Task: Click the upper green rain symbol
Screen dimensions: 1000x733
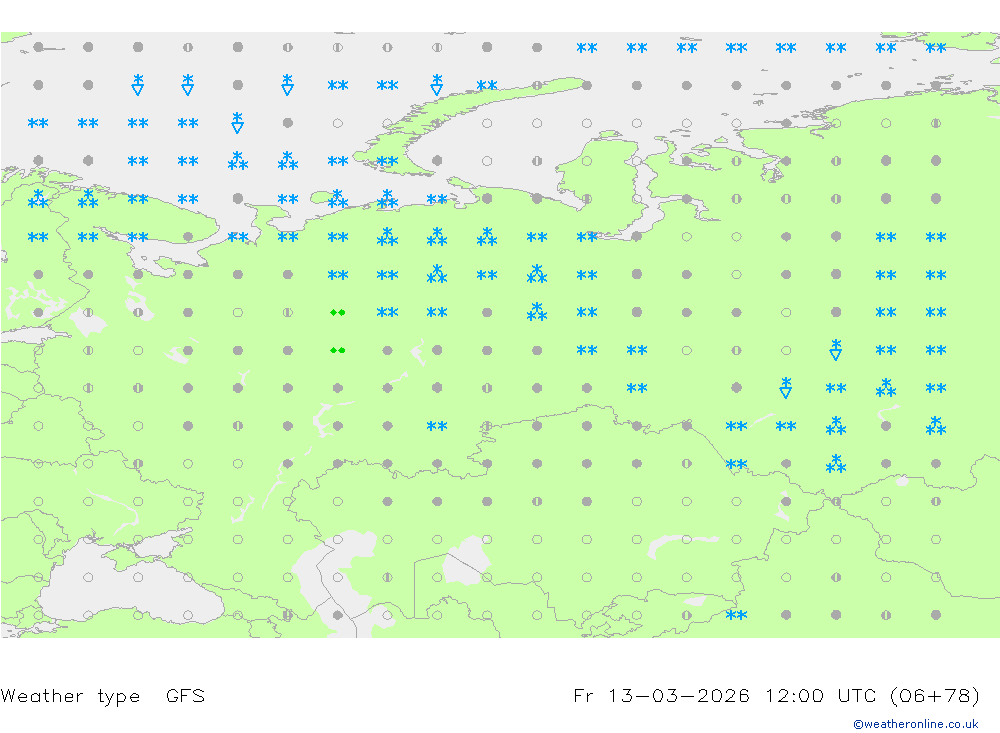Action: point(337,313)
